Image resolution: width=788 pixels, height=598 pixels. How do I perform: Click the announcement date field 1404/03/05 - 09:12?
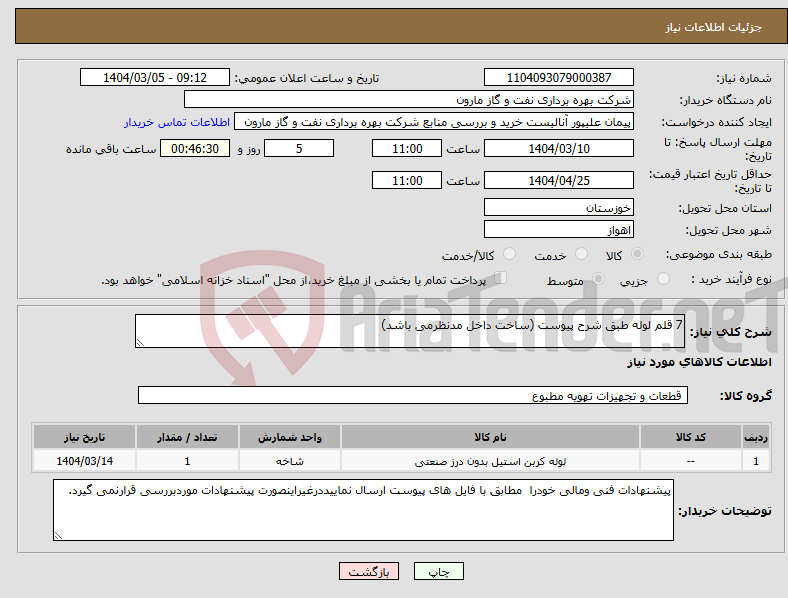(155, 77)
